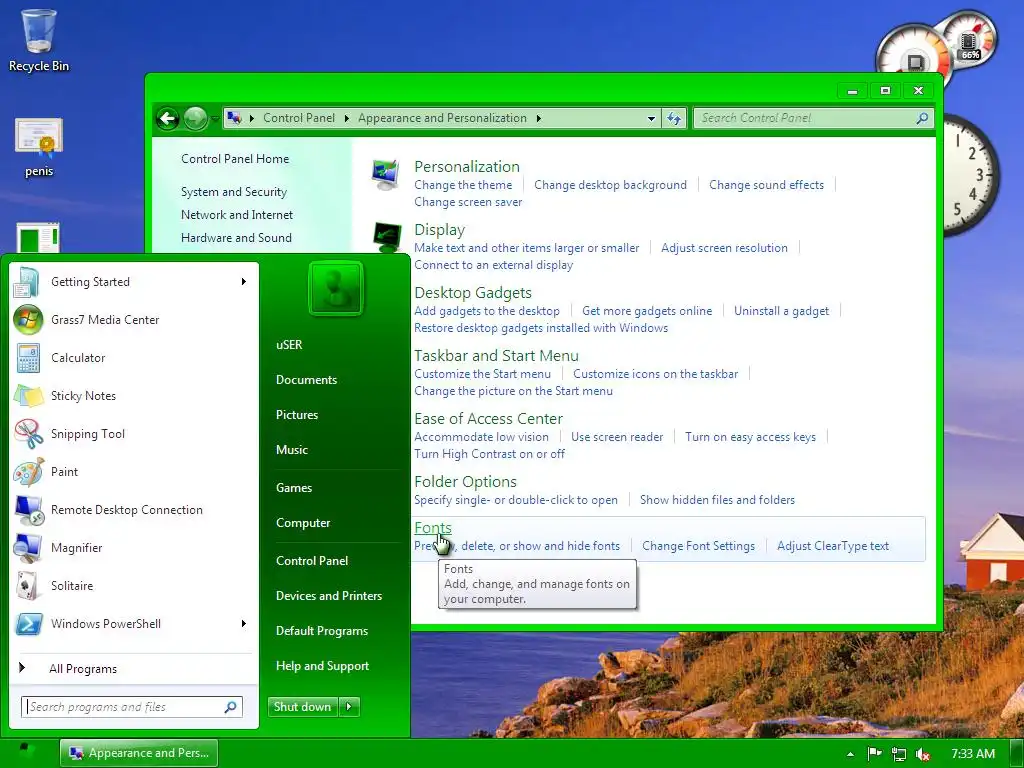This screenshot has width=1024, height=768.
Task: Open Documents from Start menu
Action: click(x=306, y=380)
